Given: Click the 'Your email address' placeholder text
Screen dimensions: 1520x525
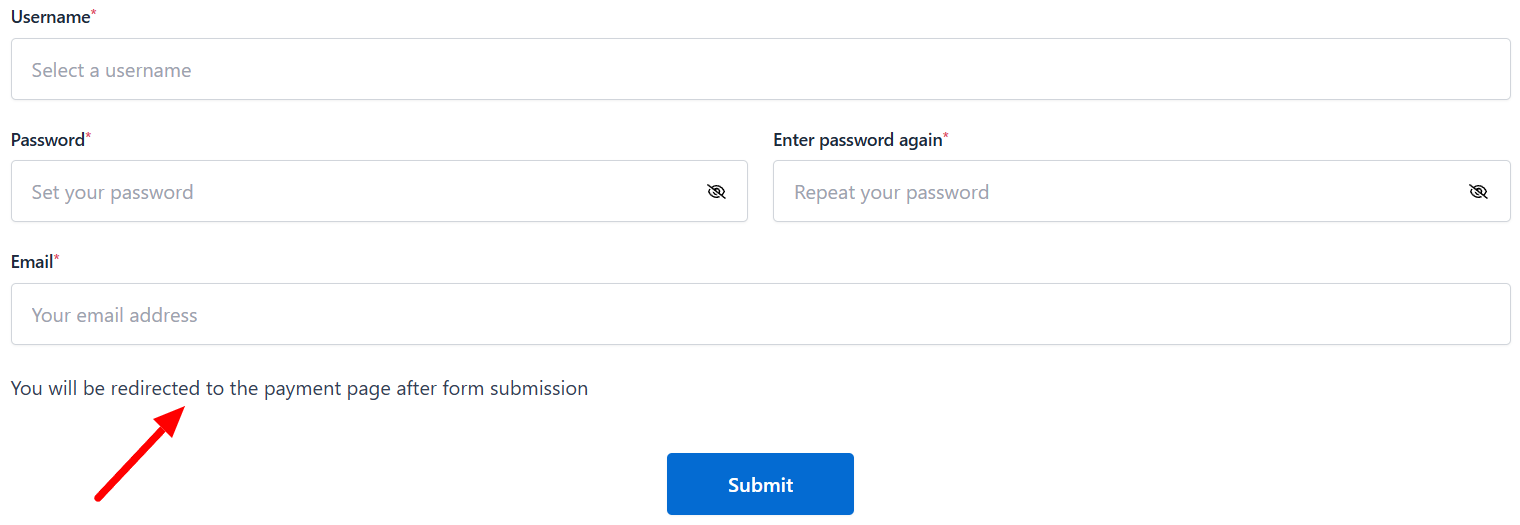Looking at the screenshot, I should point(114,315).
